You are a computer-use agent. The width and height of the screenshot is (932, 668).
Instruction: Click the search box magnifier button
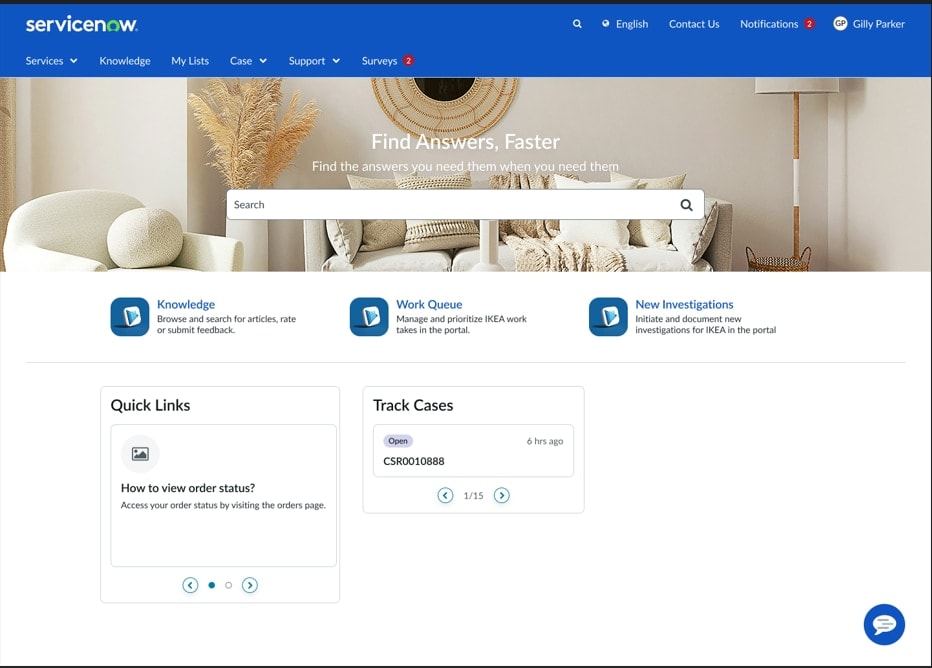[x=687, y=204]
